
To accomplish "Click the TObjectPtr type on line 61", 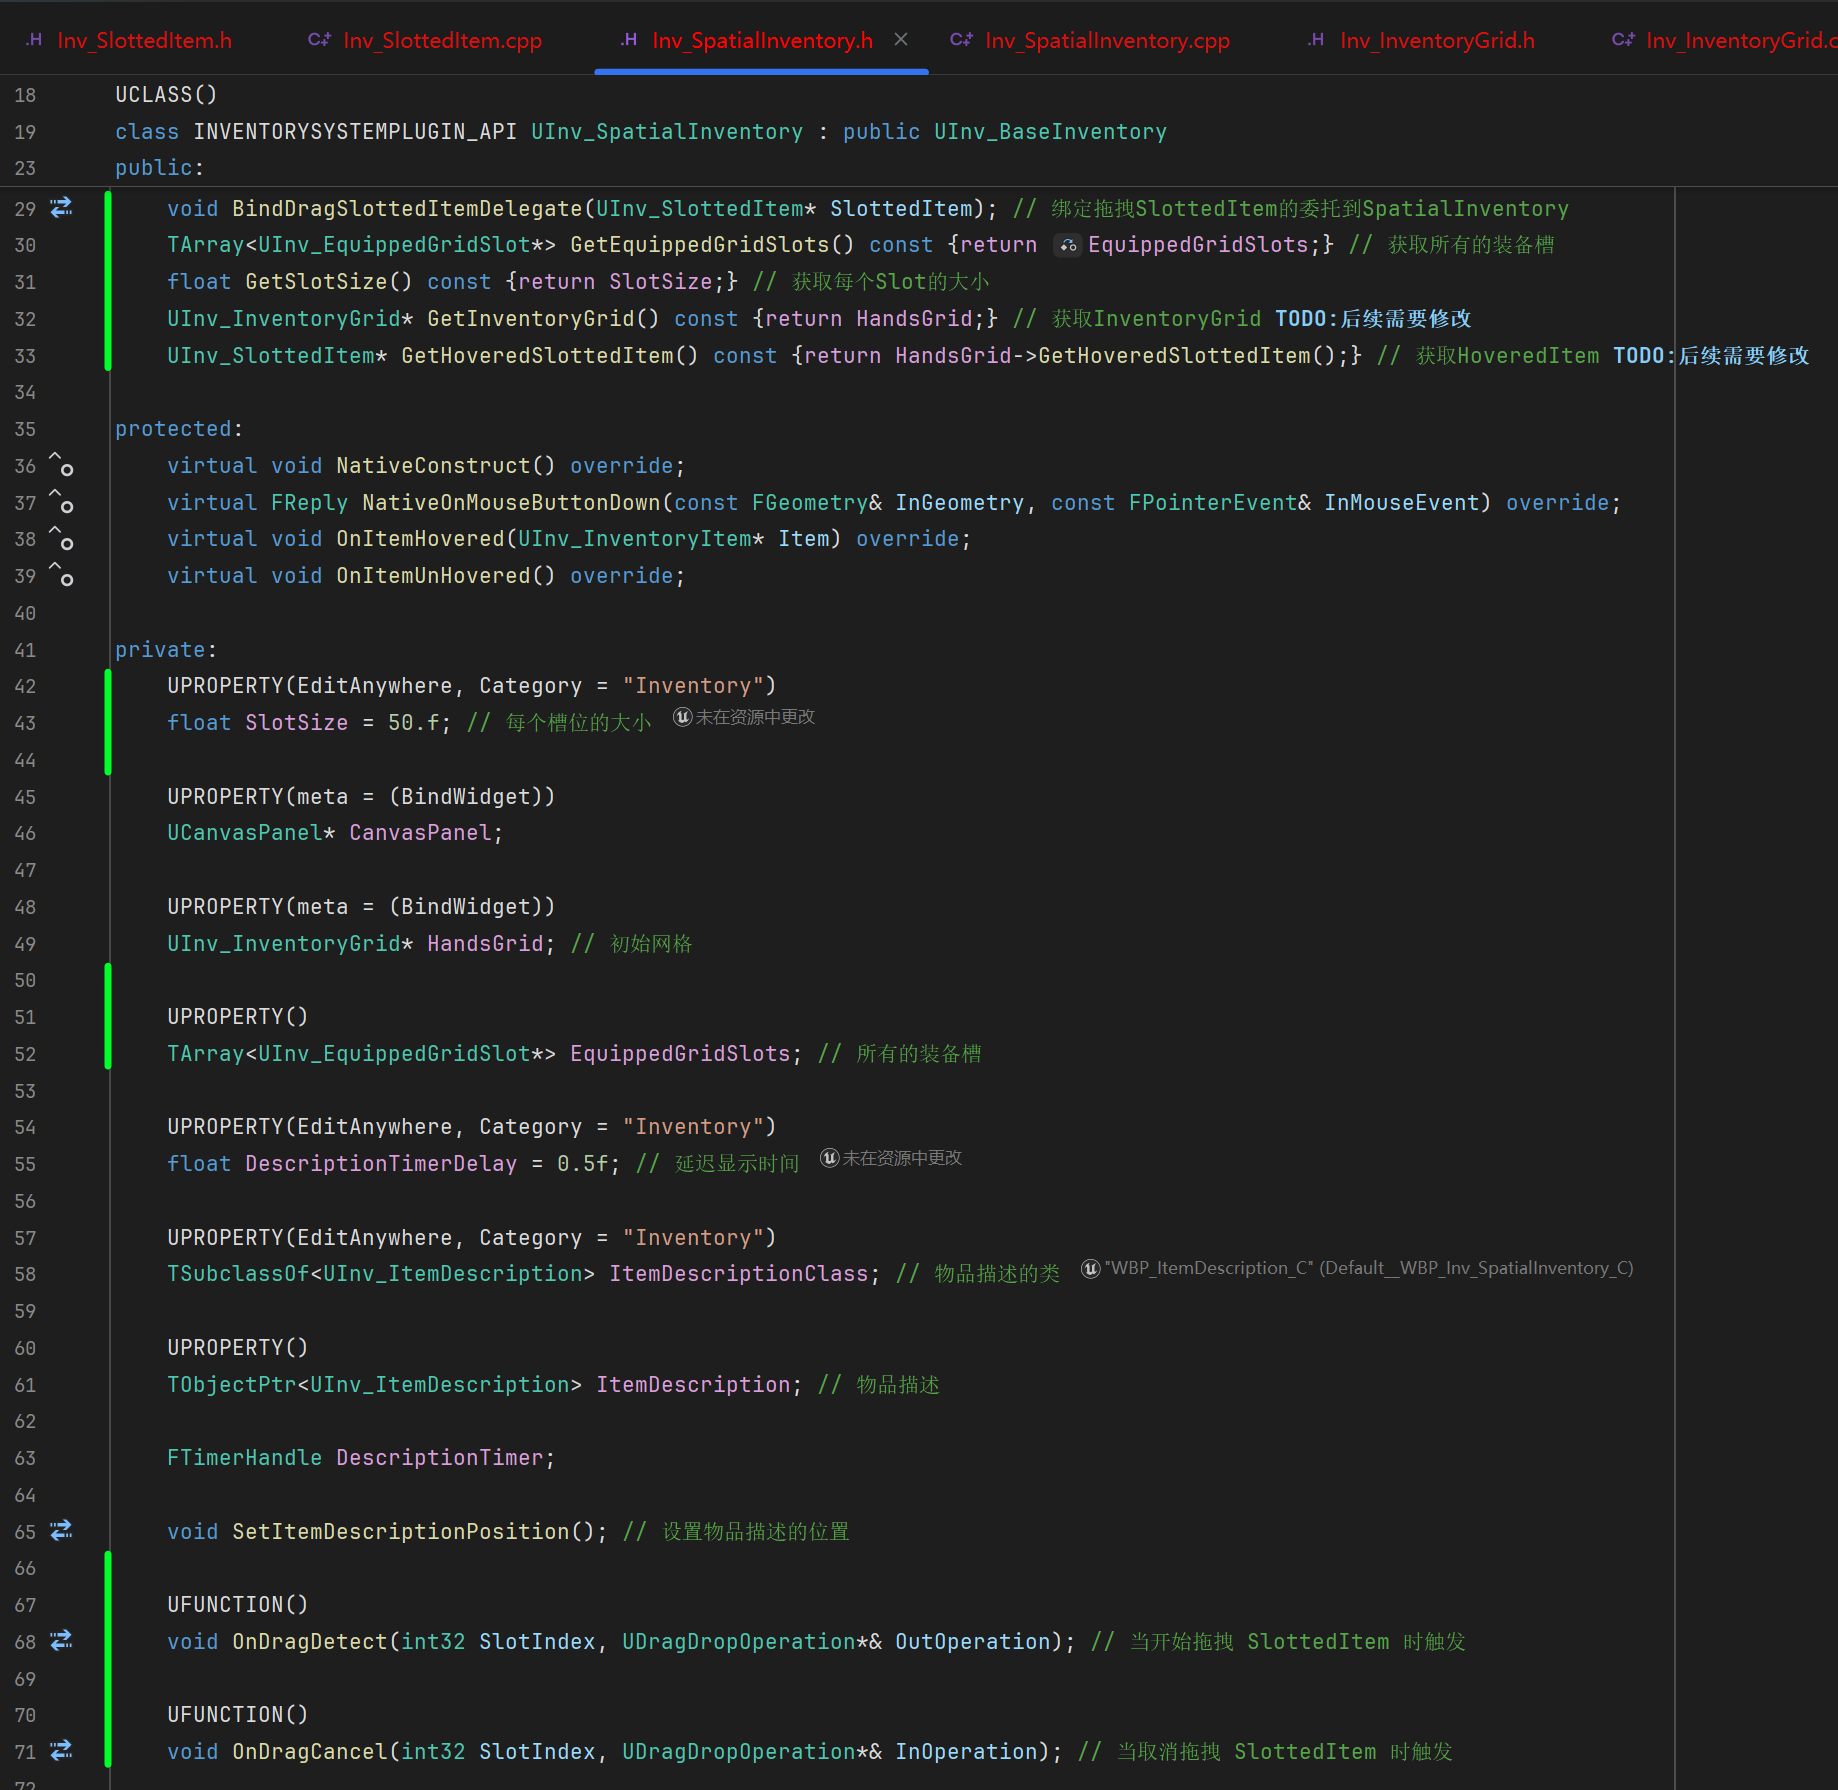I will coord(232,1385).
